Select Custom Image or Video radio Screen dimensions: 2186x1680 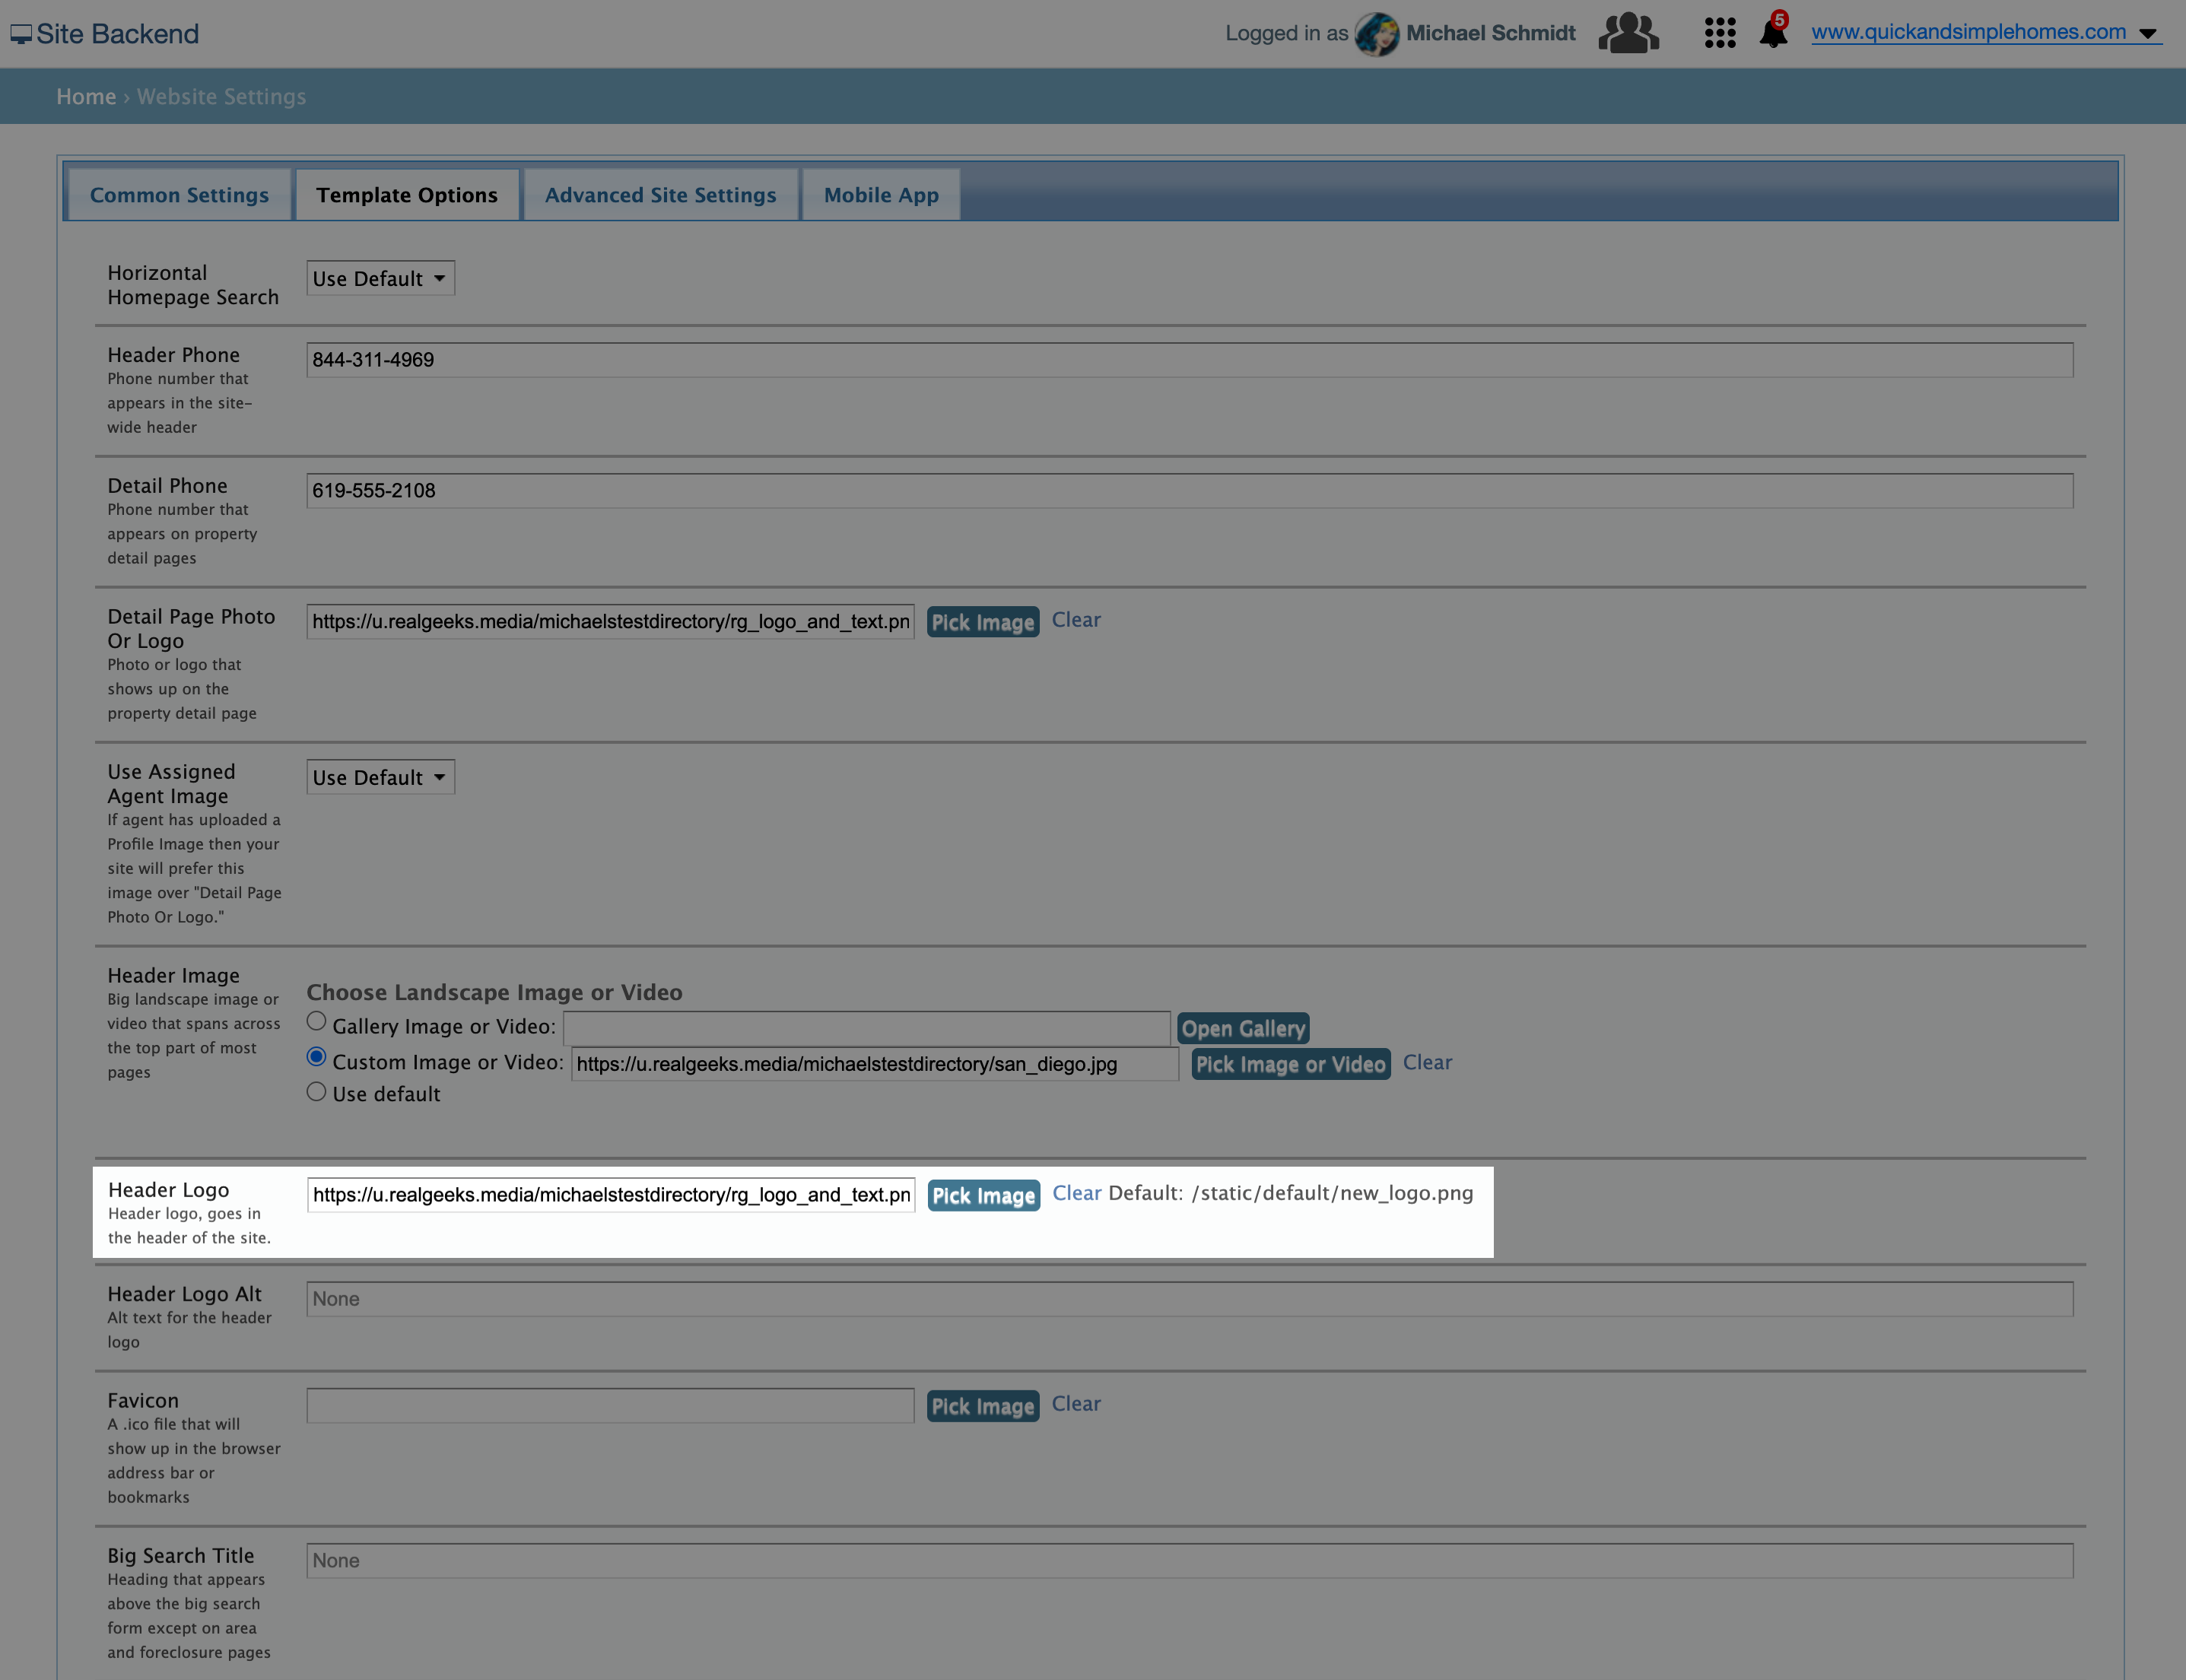pos(316,1057)
